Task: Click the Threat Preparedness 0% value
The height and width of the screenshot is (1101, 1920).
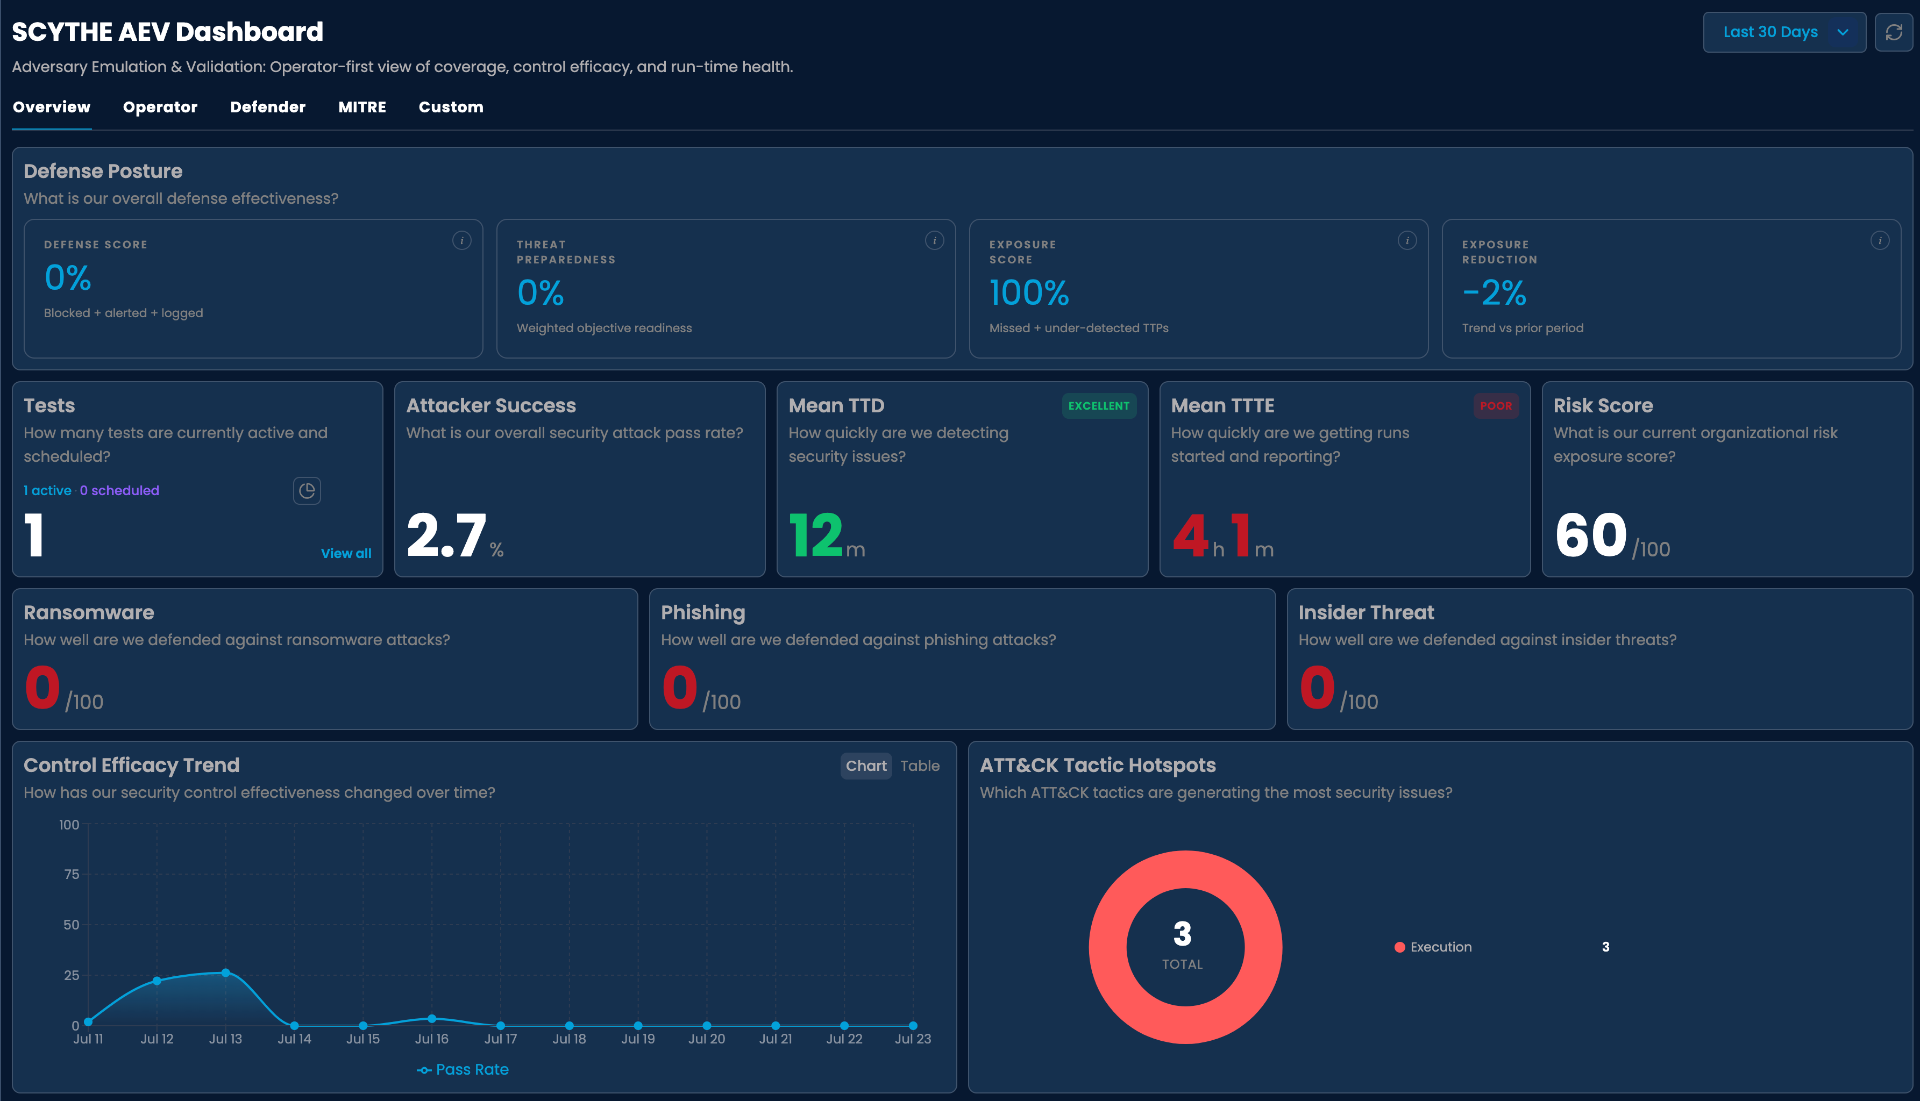Action: pyautogui.click(x=541, y=292)
